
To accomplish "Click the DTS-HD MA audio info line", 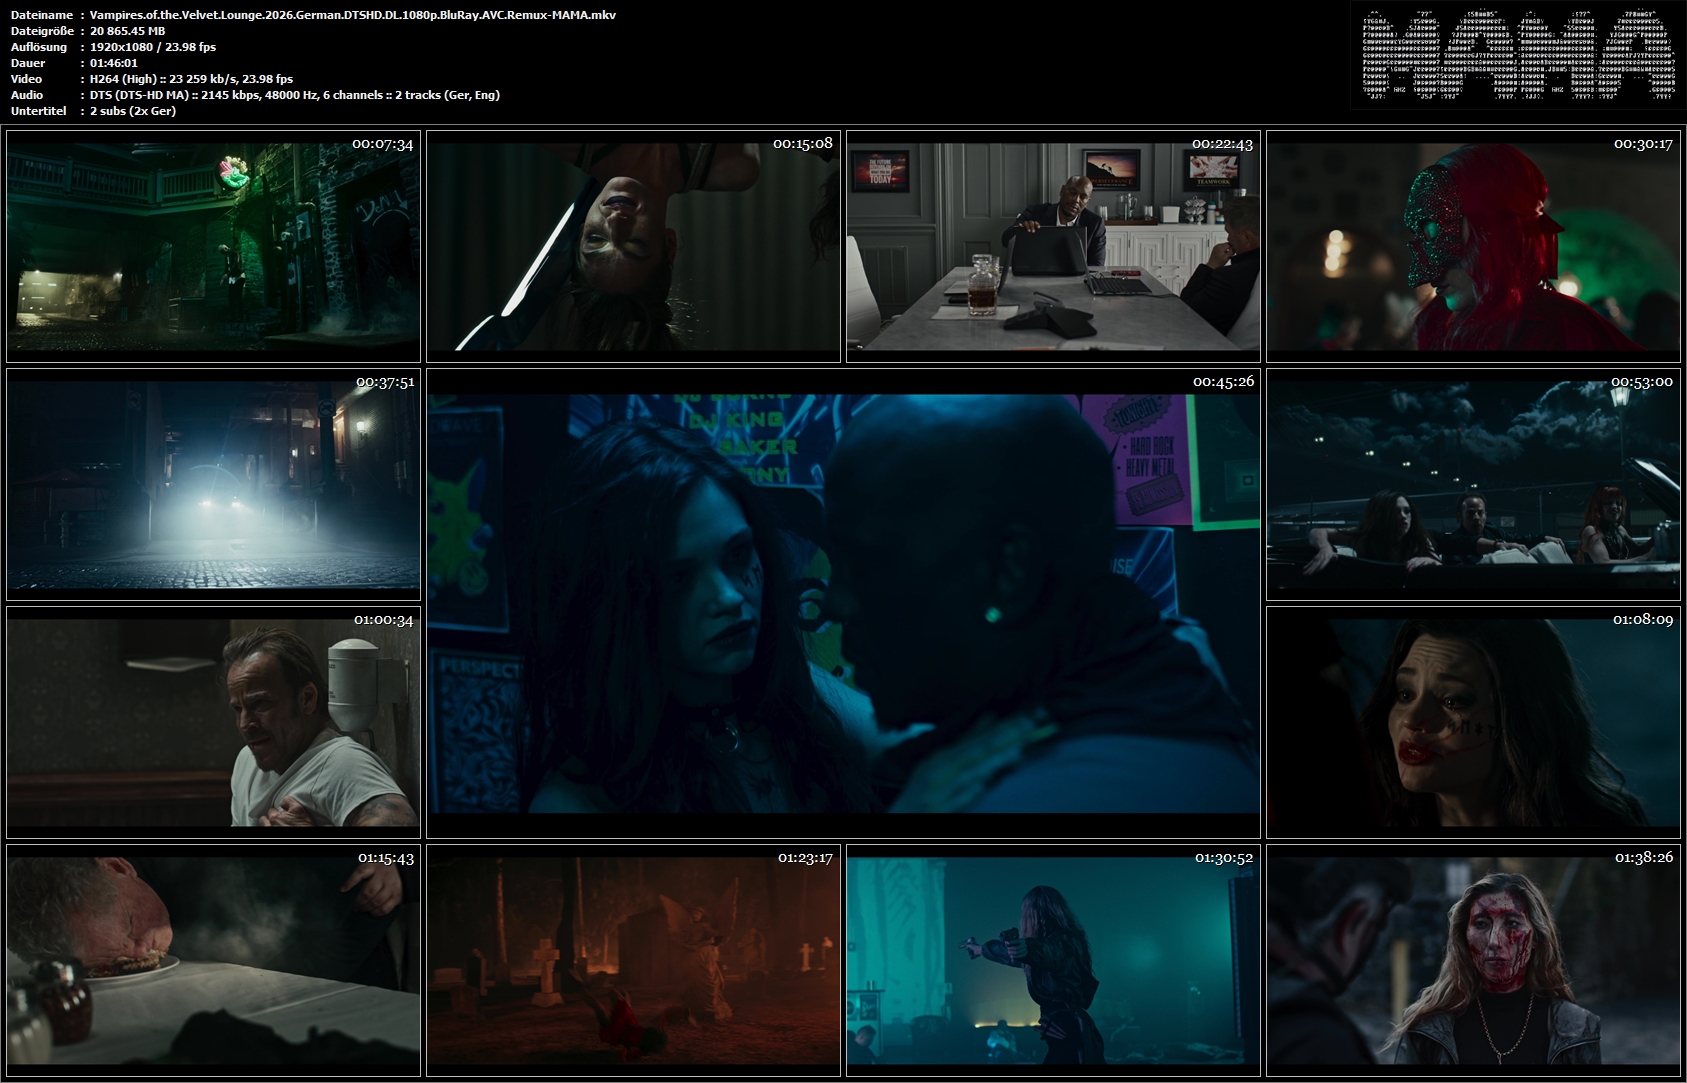I will [x=295, y=95].
